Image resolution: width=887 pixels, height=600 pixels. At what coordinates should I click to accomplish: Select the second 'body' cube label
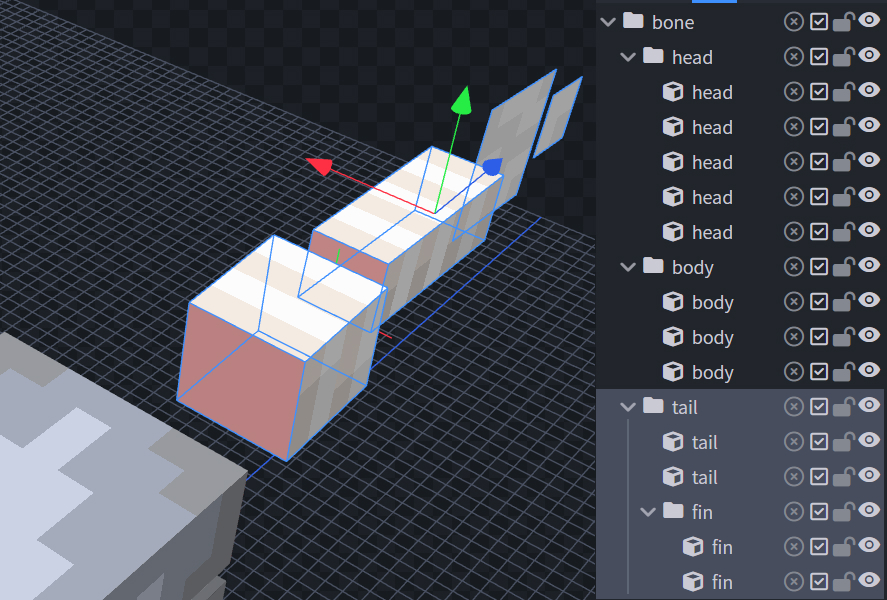[x=713, y=338]
